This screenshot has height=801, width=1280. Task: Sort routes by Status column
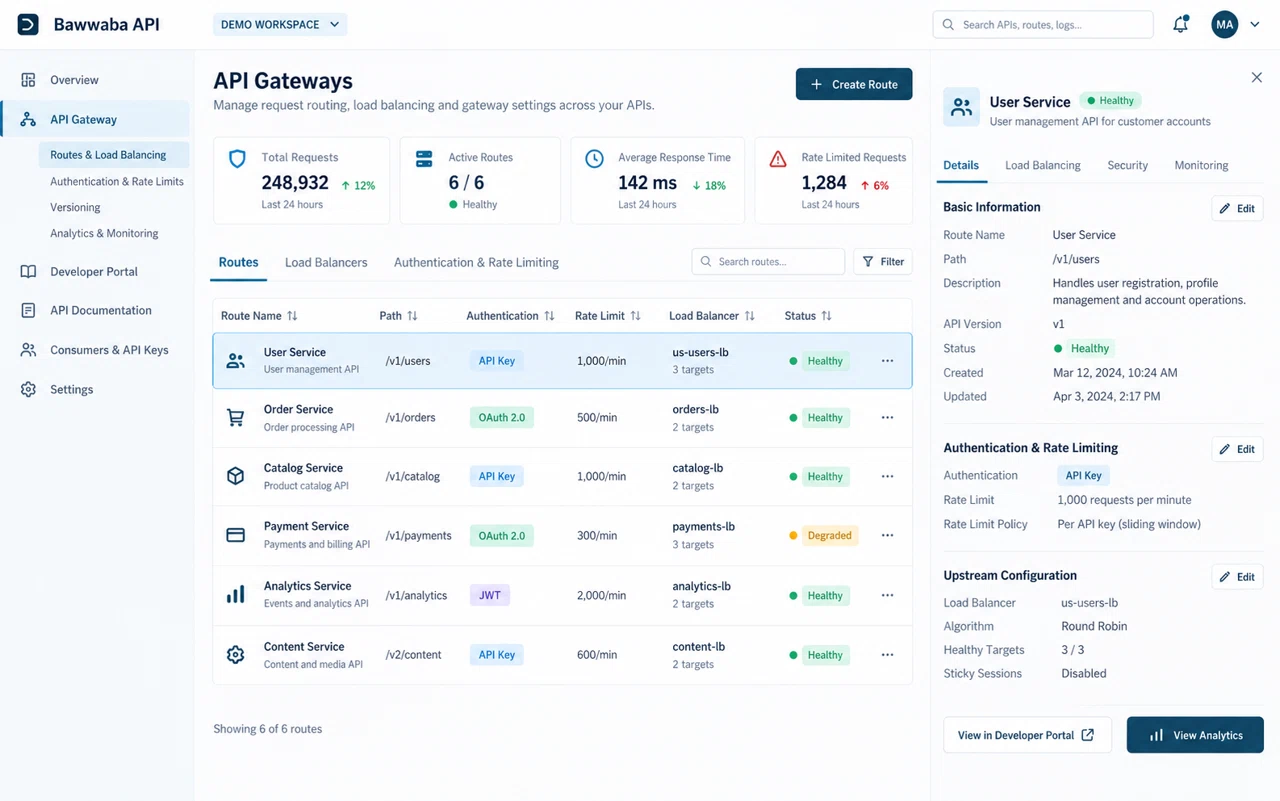point(826,316)
